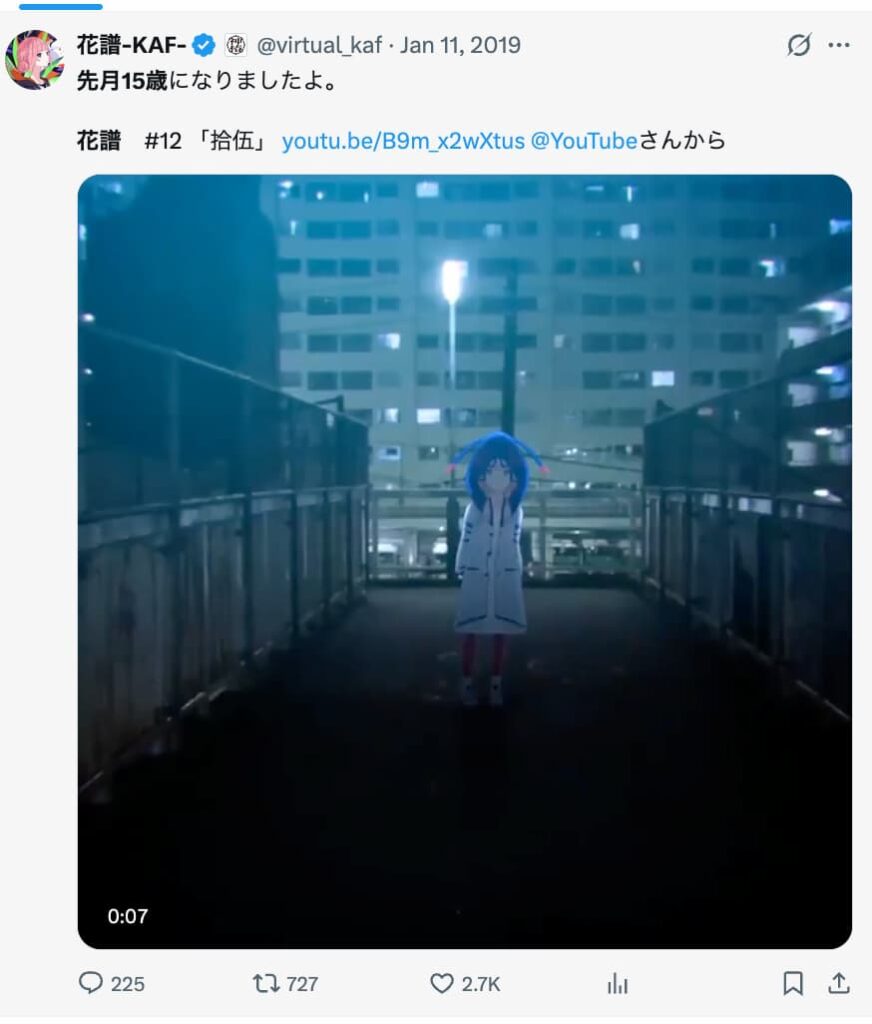Open 花譜-KAF- profile avatar picture

(x=35, y=59)
